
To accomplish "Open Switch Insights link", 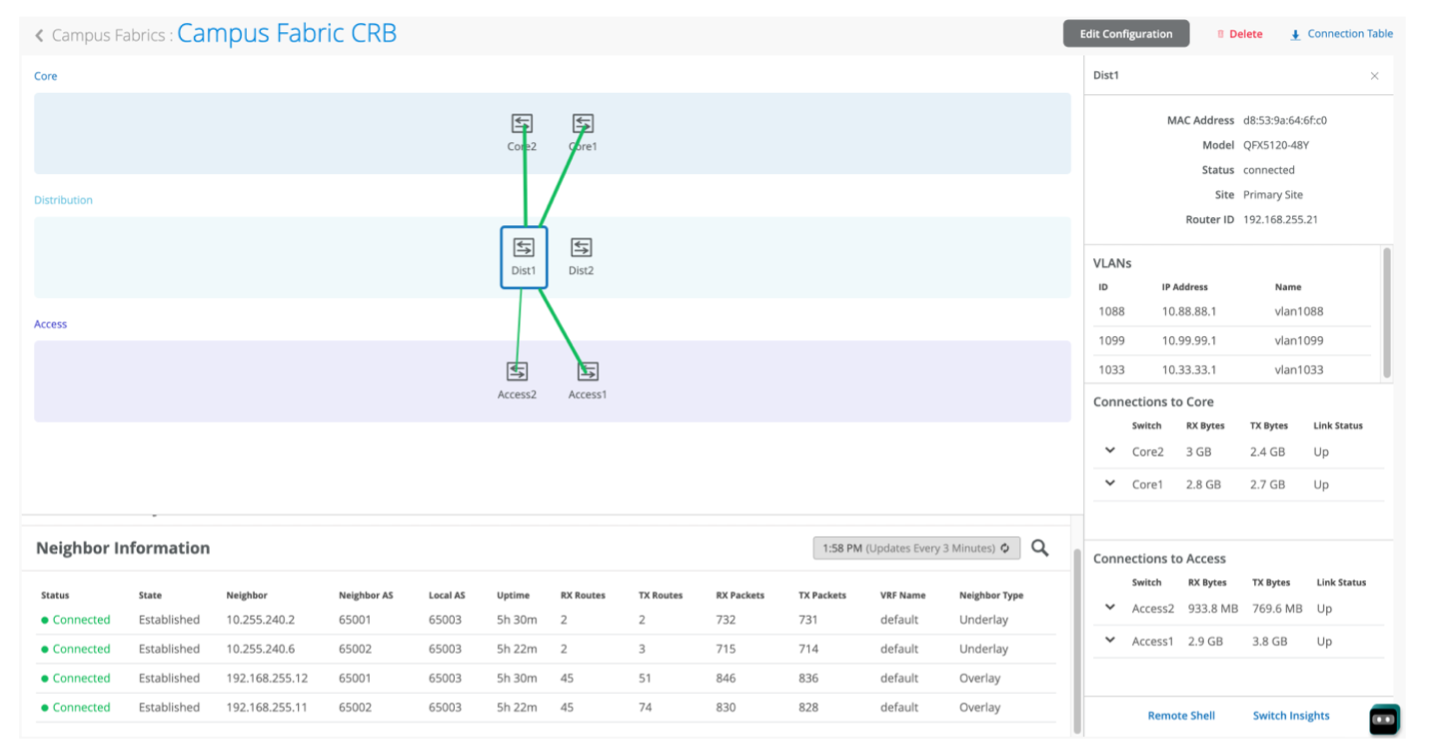I will (1291, 716).
